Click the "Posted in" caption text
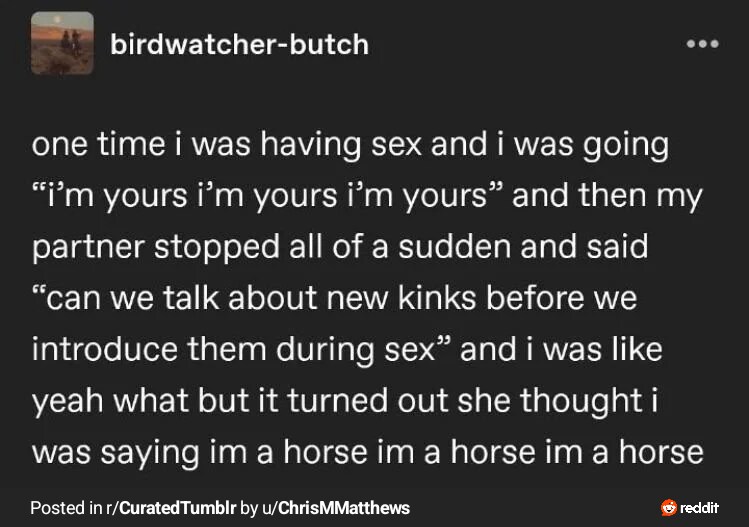749x527 pixels. (60, 508)
